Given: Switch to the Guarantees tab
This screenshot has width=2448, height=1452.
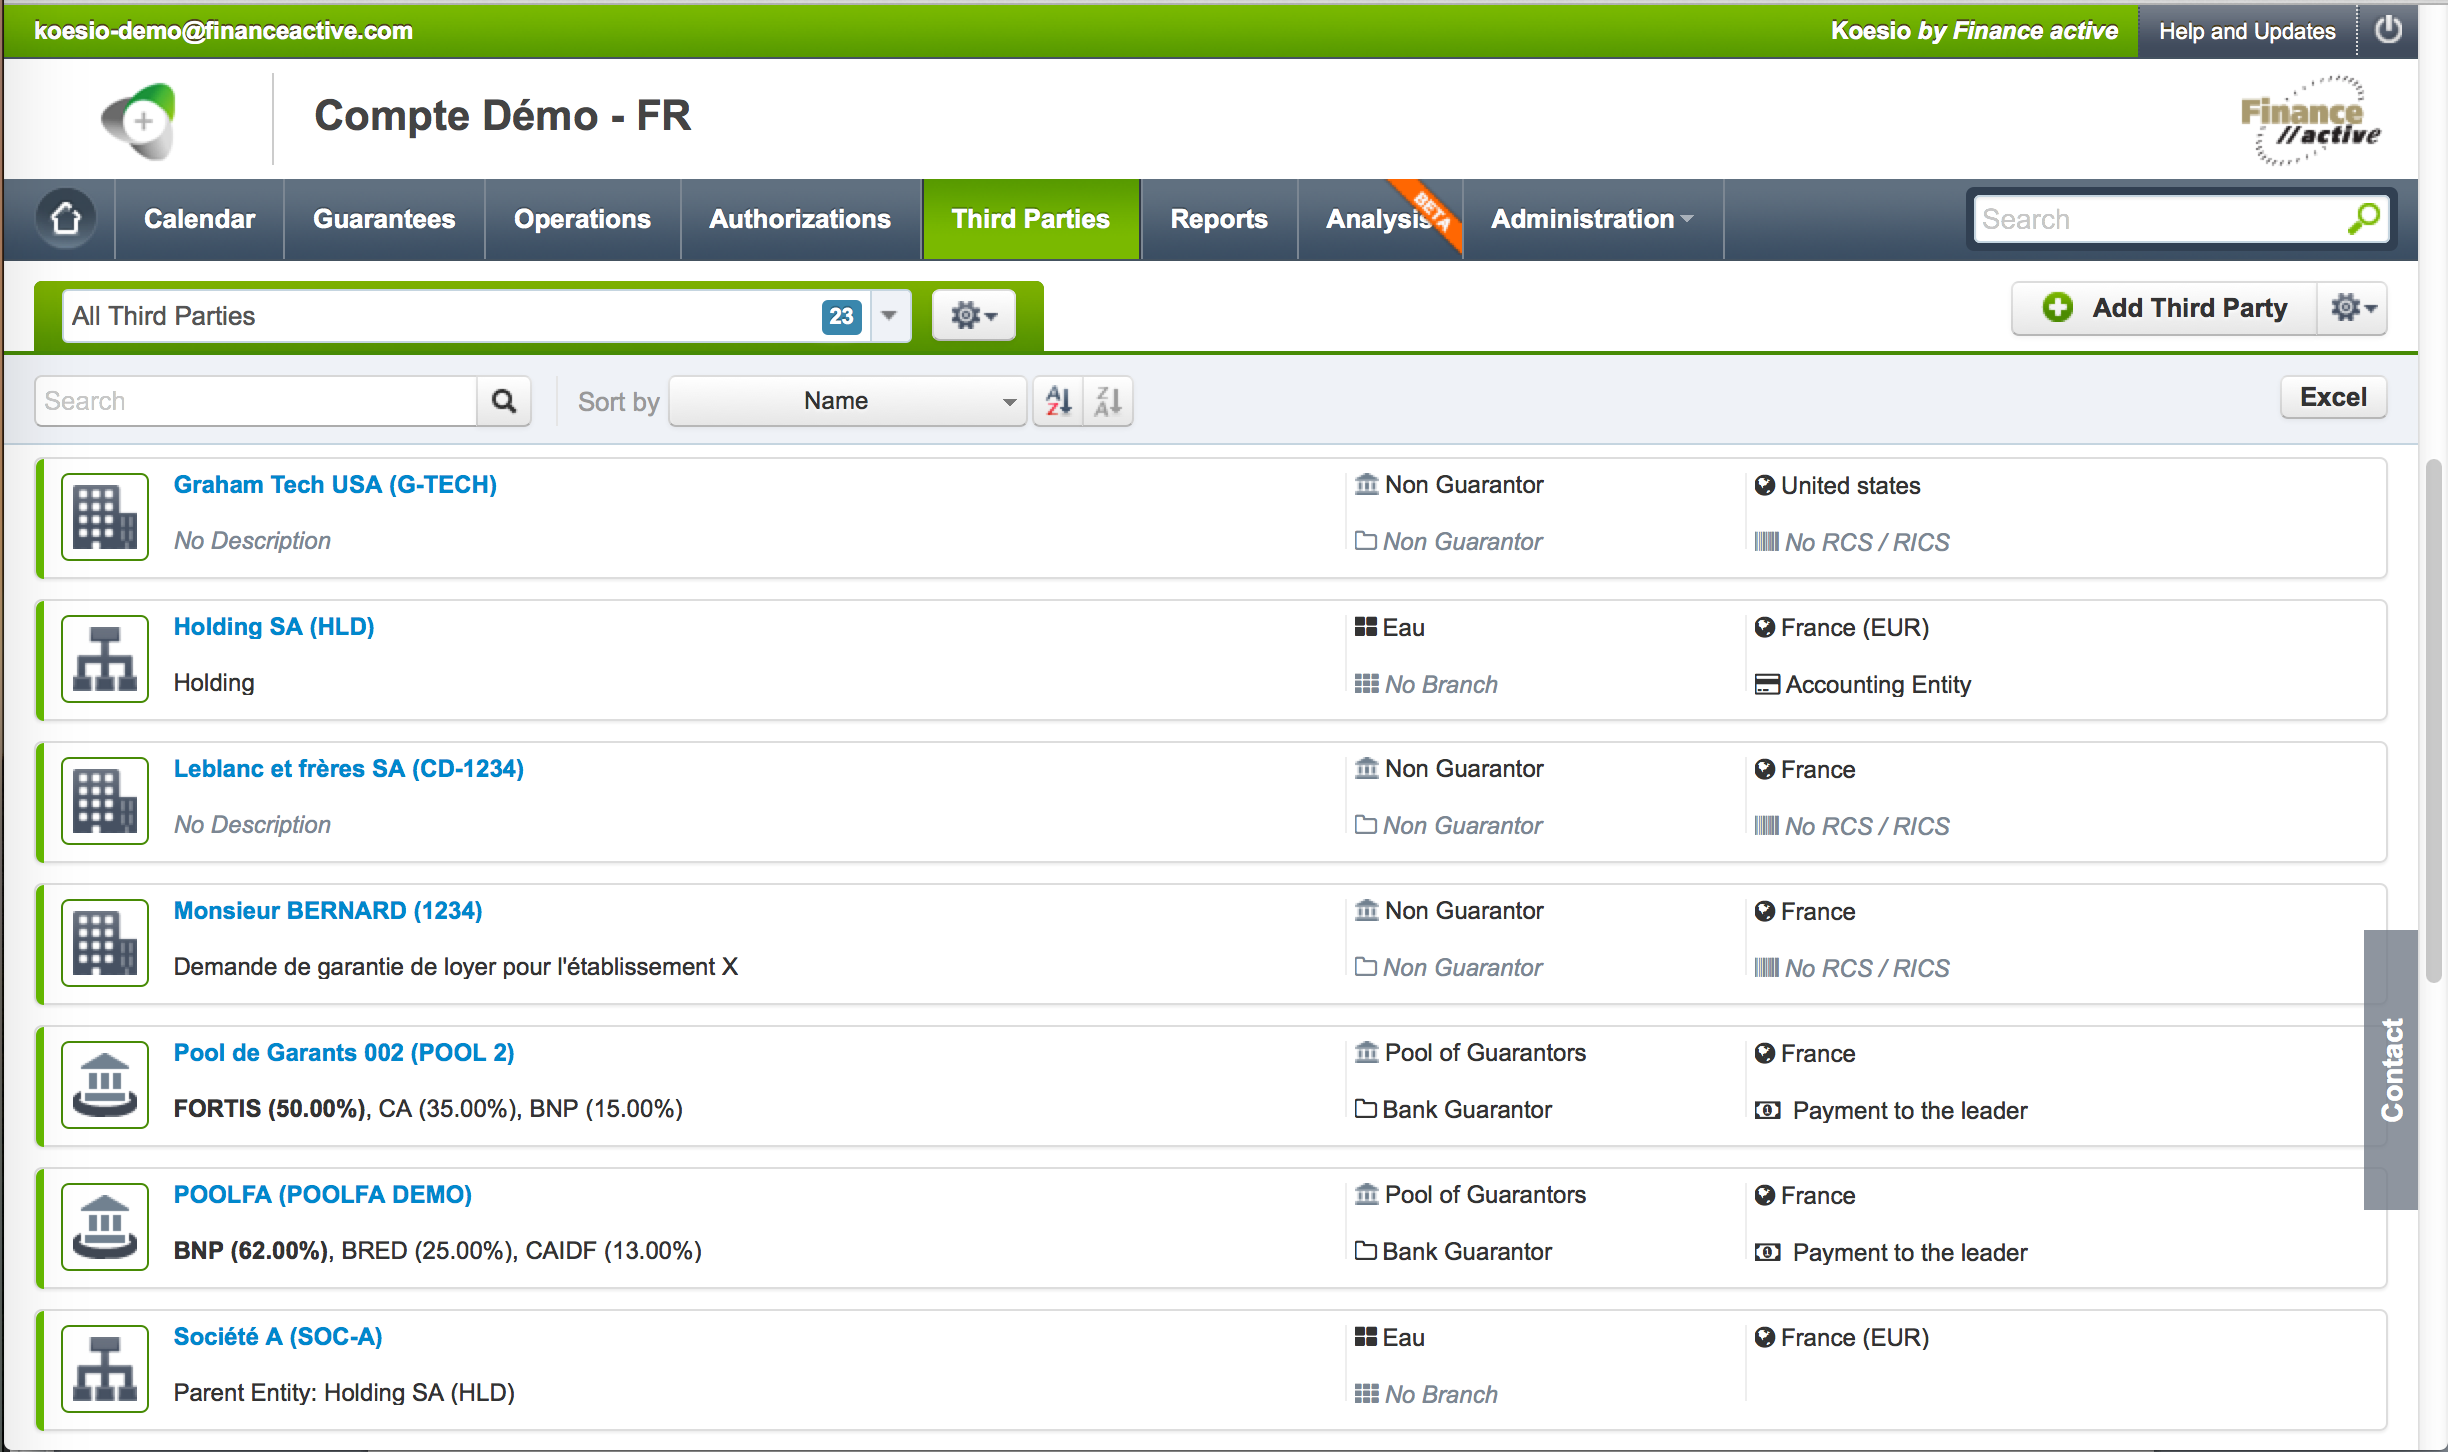Looking at the screenshot, I should pyautogui.click(x=384, y=219).
